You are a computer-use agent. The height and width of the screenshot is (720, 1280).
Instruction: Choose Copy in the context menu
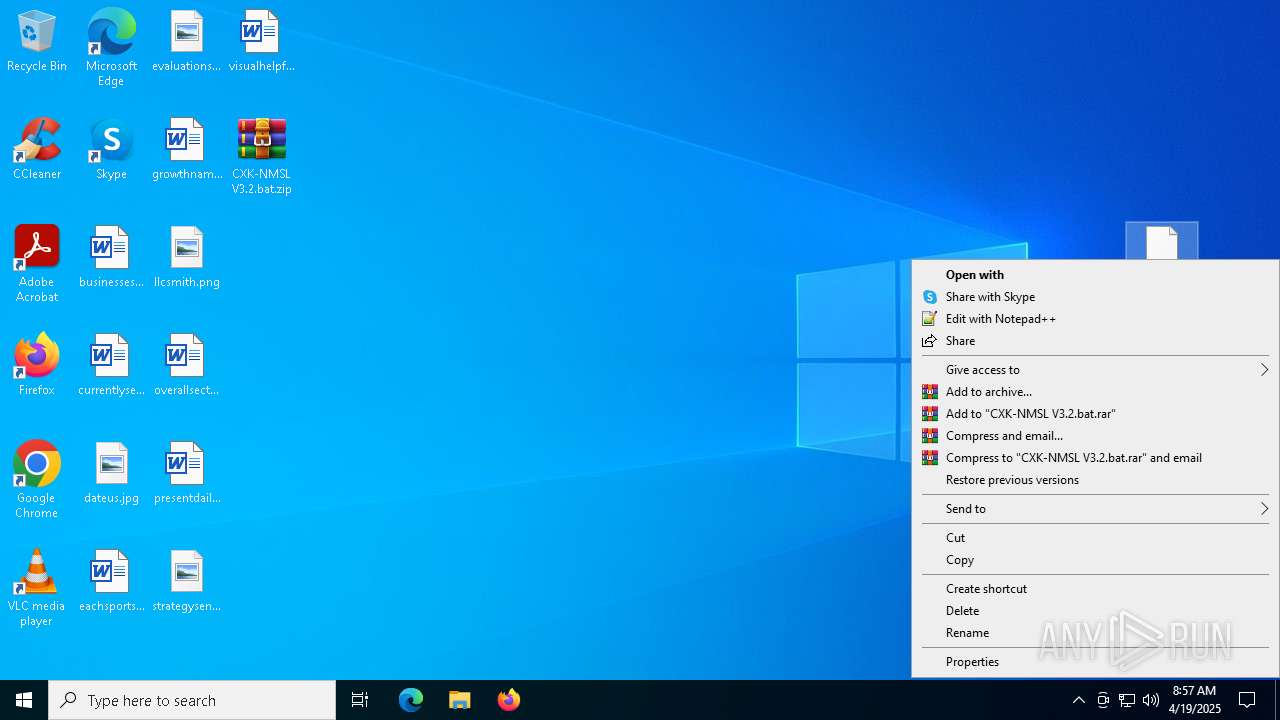coord(1095,560)
